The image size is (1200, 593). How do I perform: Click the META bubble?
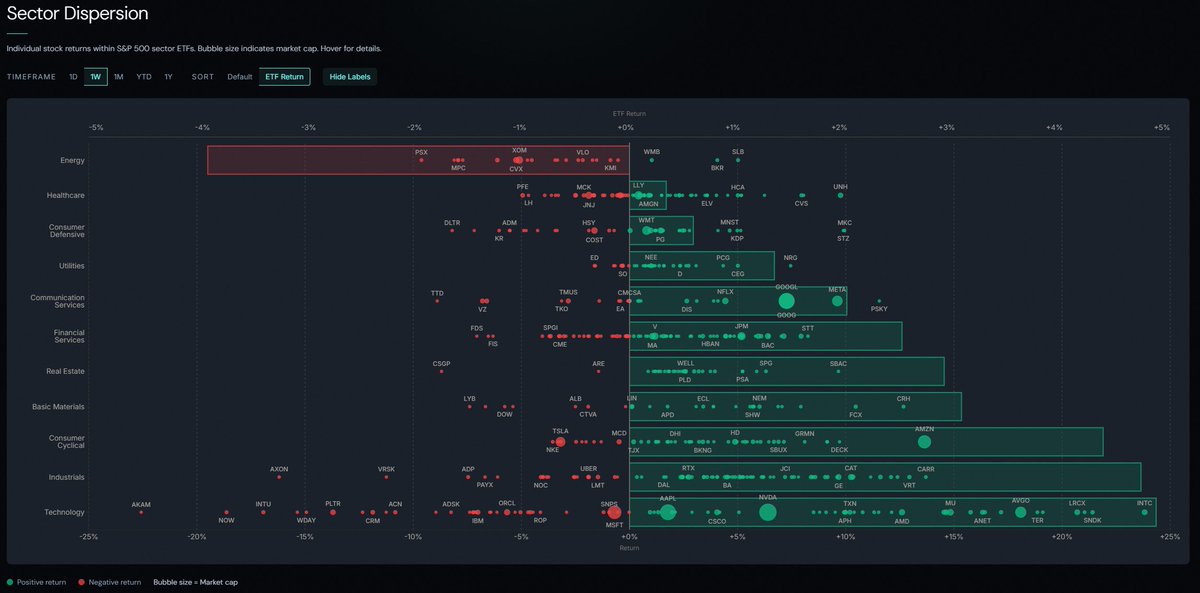pyautogui.click(x=837, y=301)
